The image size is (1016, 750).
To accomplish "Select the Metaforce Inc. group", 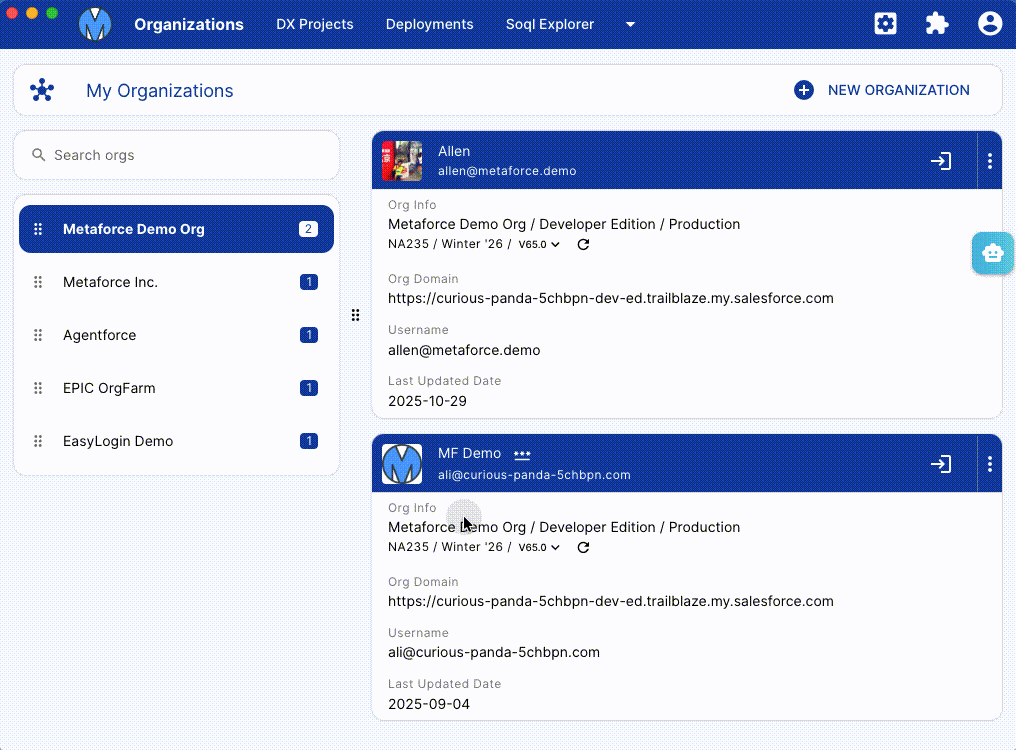I will 176,282.
